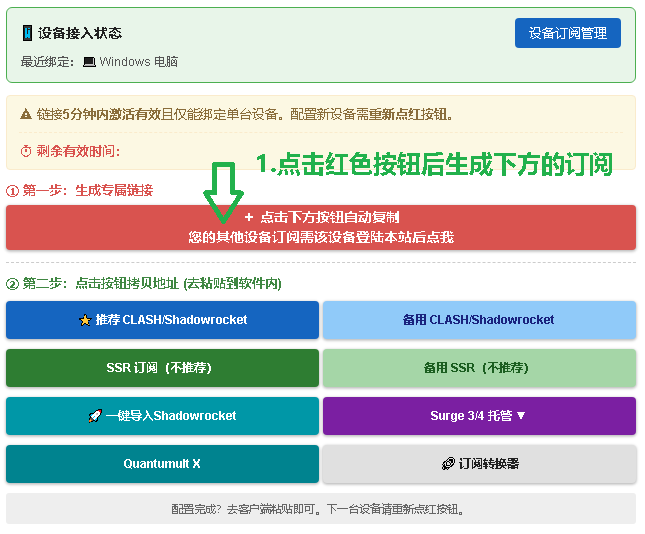
Task: Copy the 推荐 CLASH/Shadowrocket subscription address
Action: pyautogui.click(x=162, y=320)
